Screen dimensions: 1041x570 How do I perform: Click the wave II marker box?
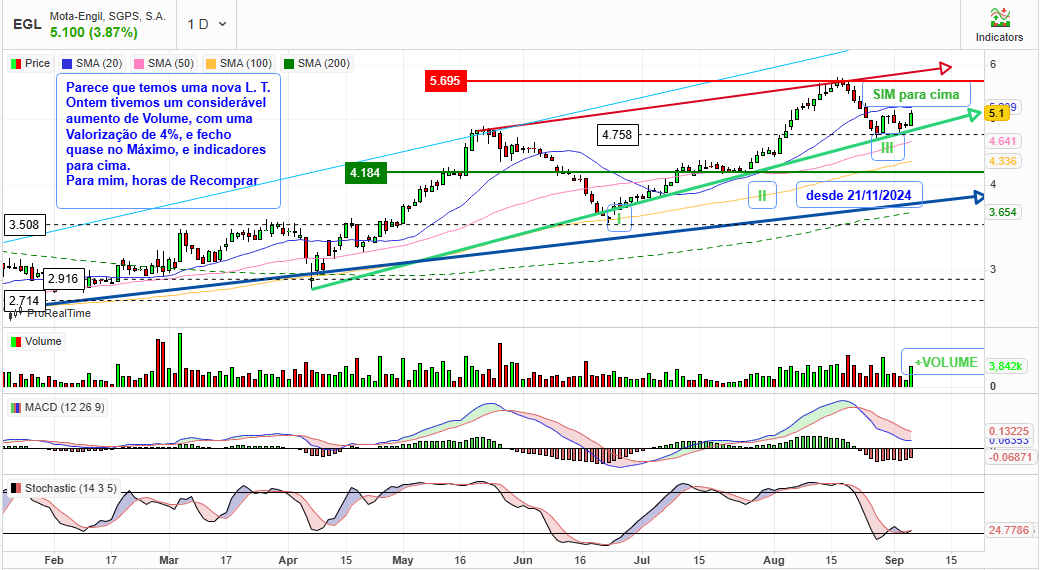[x=762, y=196]
